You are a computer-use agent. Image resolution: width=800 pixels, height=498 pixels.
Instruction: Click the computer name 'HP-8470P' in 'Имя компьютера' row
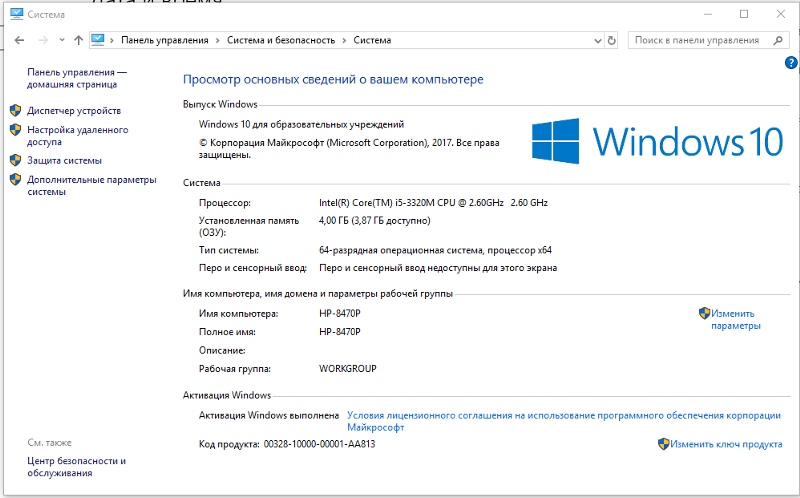tap(340, 313)
